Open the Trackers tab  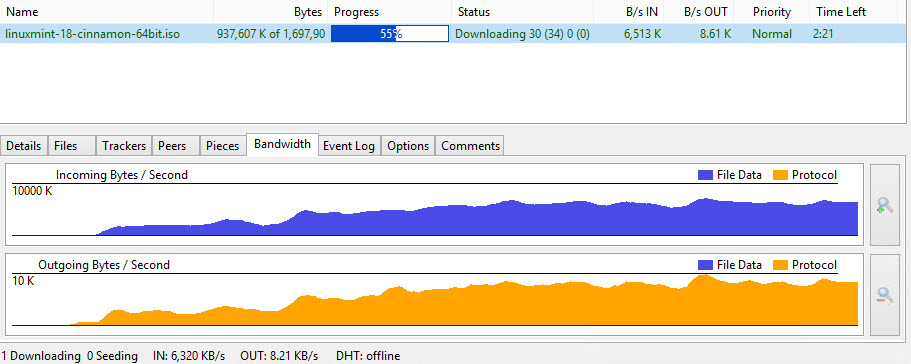[x=124, y=146]
